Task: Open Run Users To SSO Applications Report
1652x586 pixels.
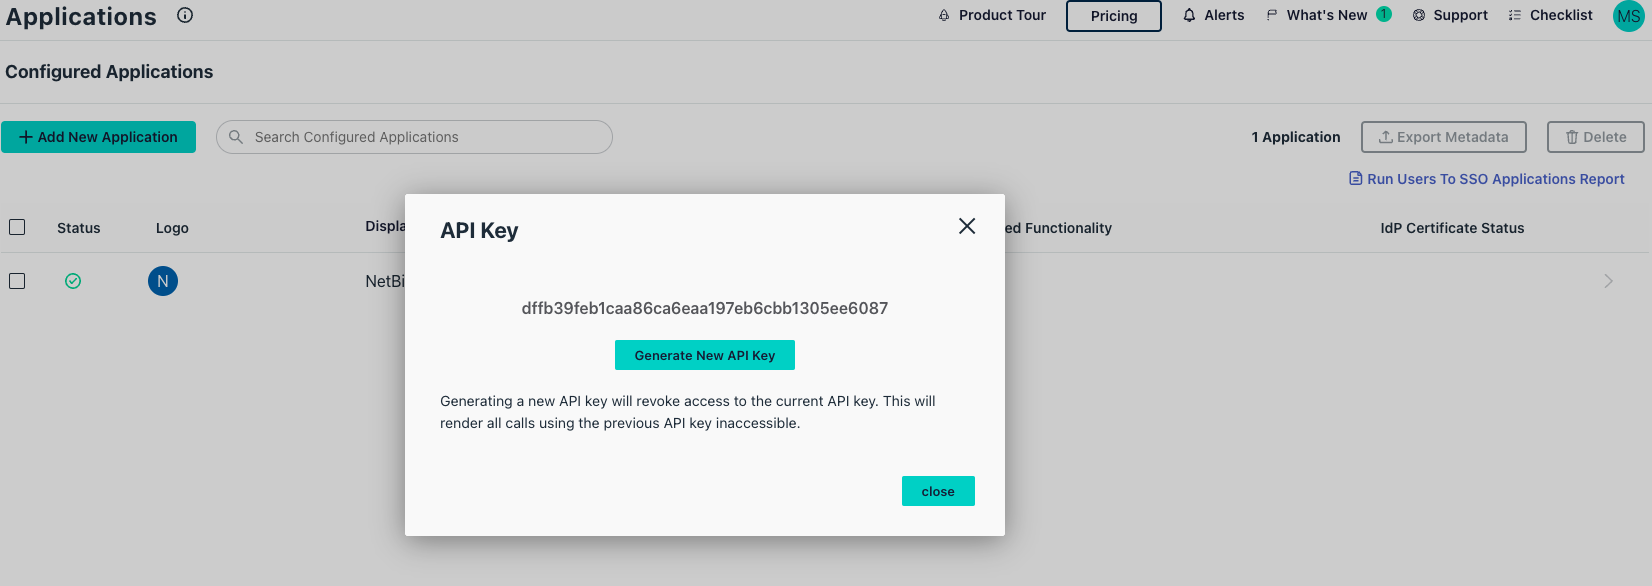Action: point(1486,179)
